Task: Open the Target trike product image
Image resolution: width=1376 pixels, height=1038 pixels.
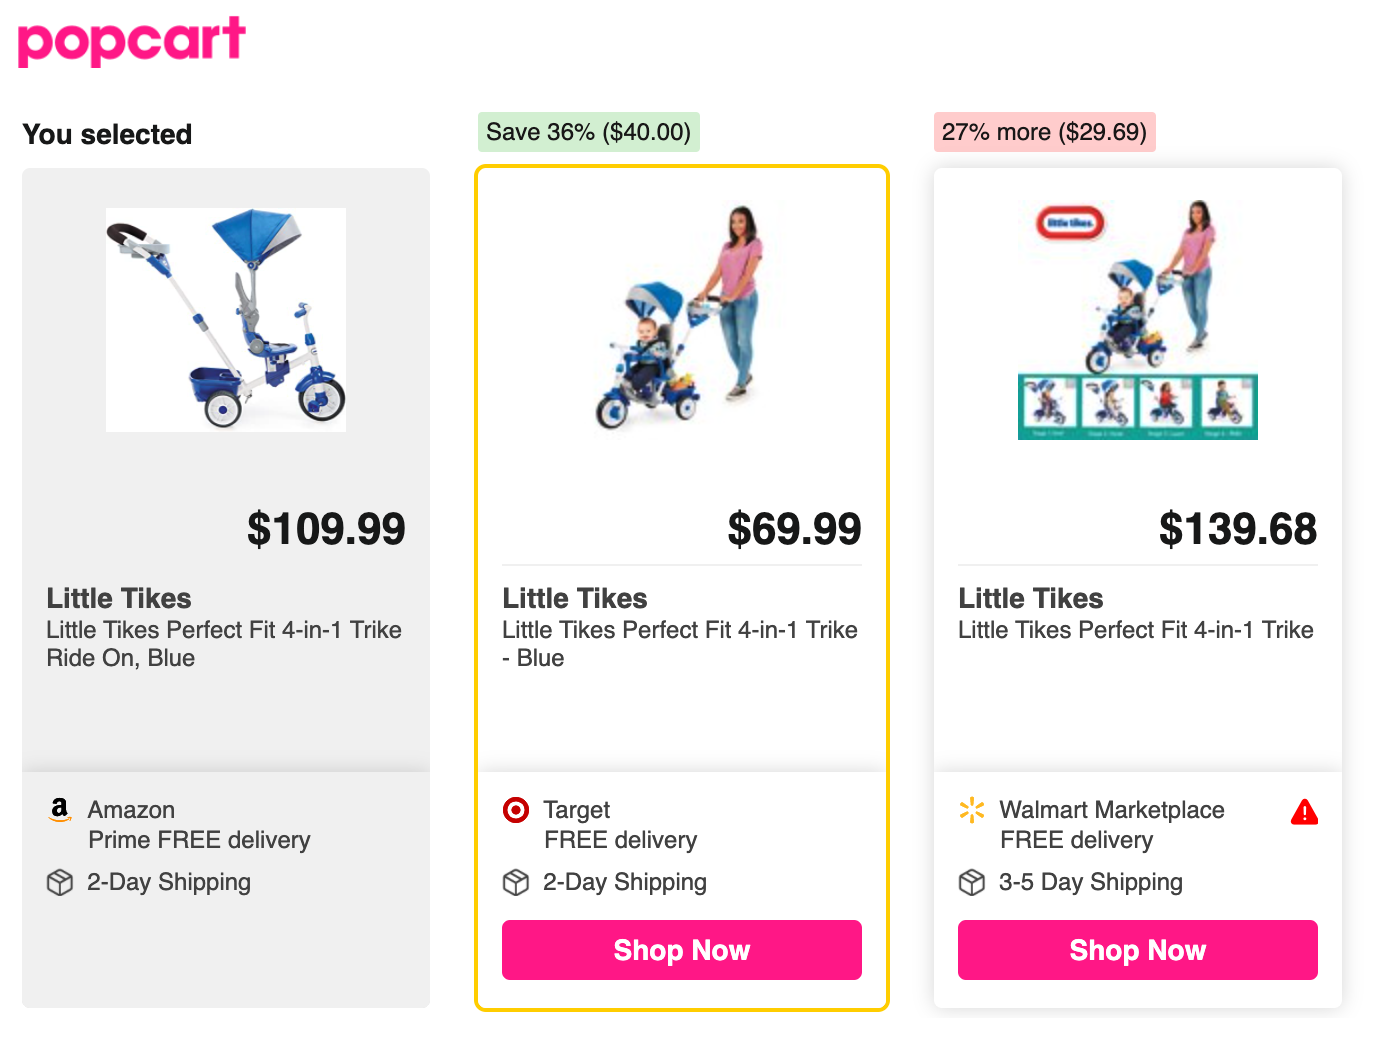Action: pyautogui.click(x=680, y=316)
